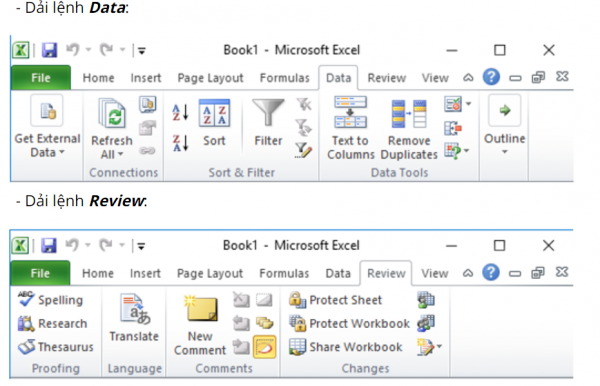The image size is (600, 386).
Task: Run the Spelling check
Action: pos(50,300)
